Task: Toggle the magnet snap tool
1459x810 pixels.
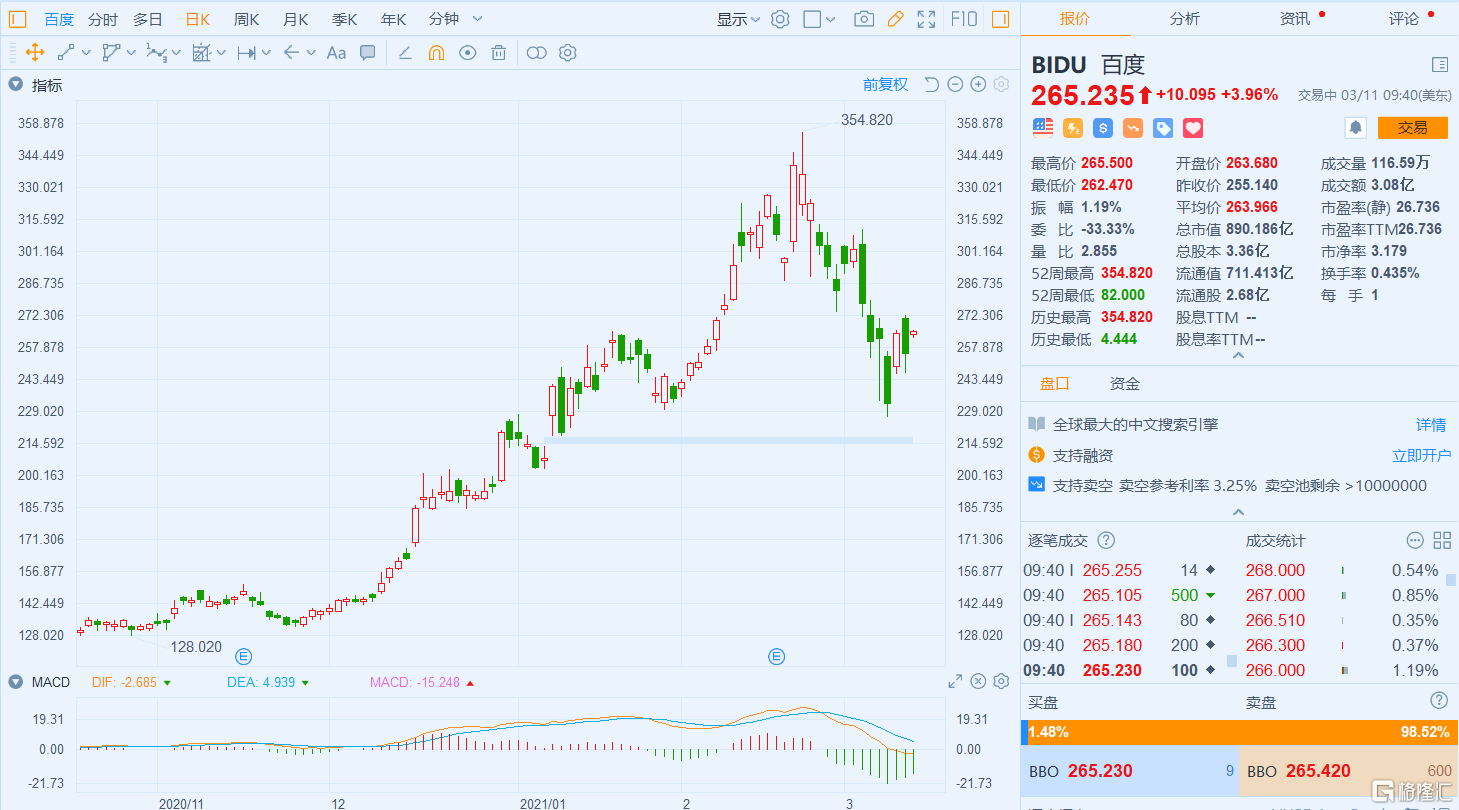Action: 436,53
